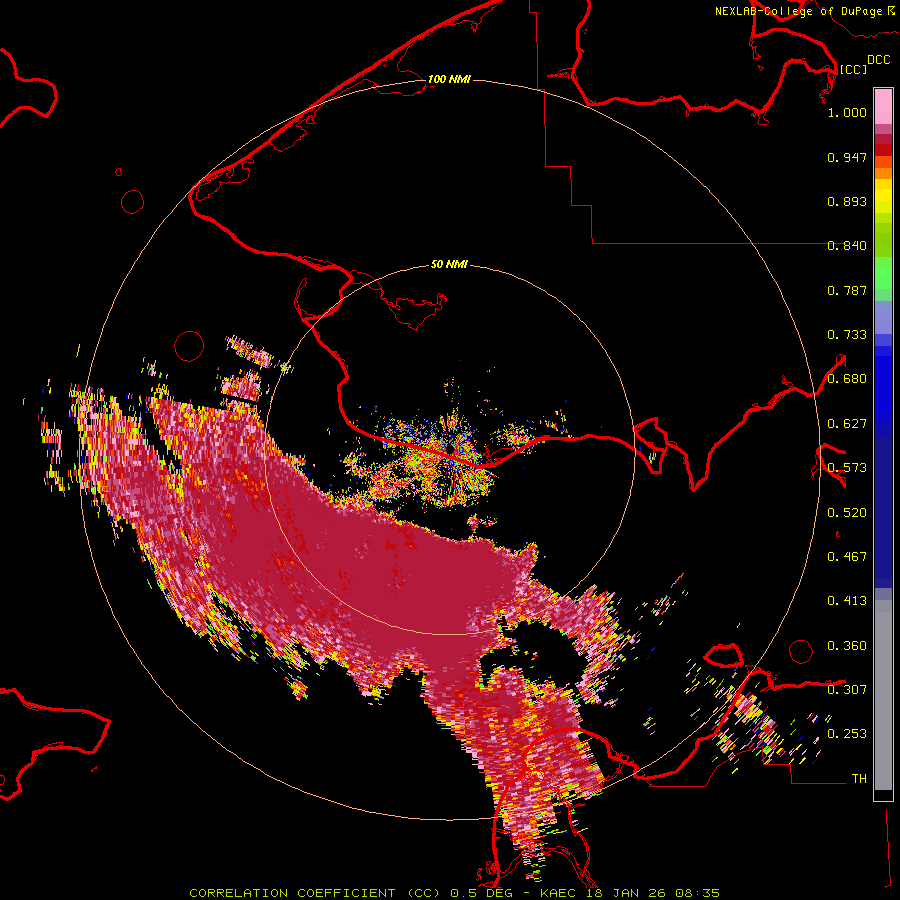Select the 0.733 scale value
The height and width of the screenshot is (900, 900).
pyautogui.click(x=847, y=335)
